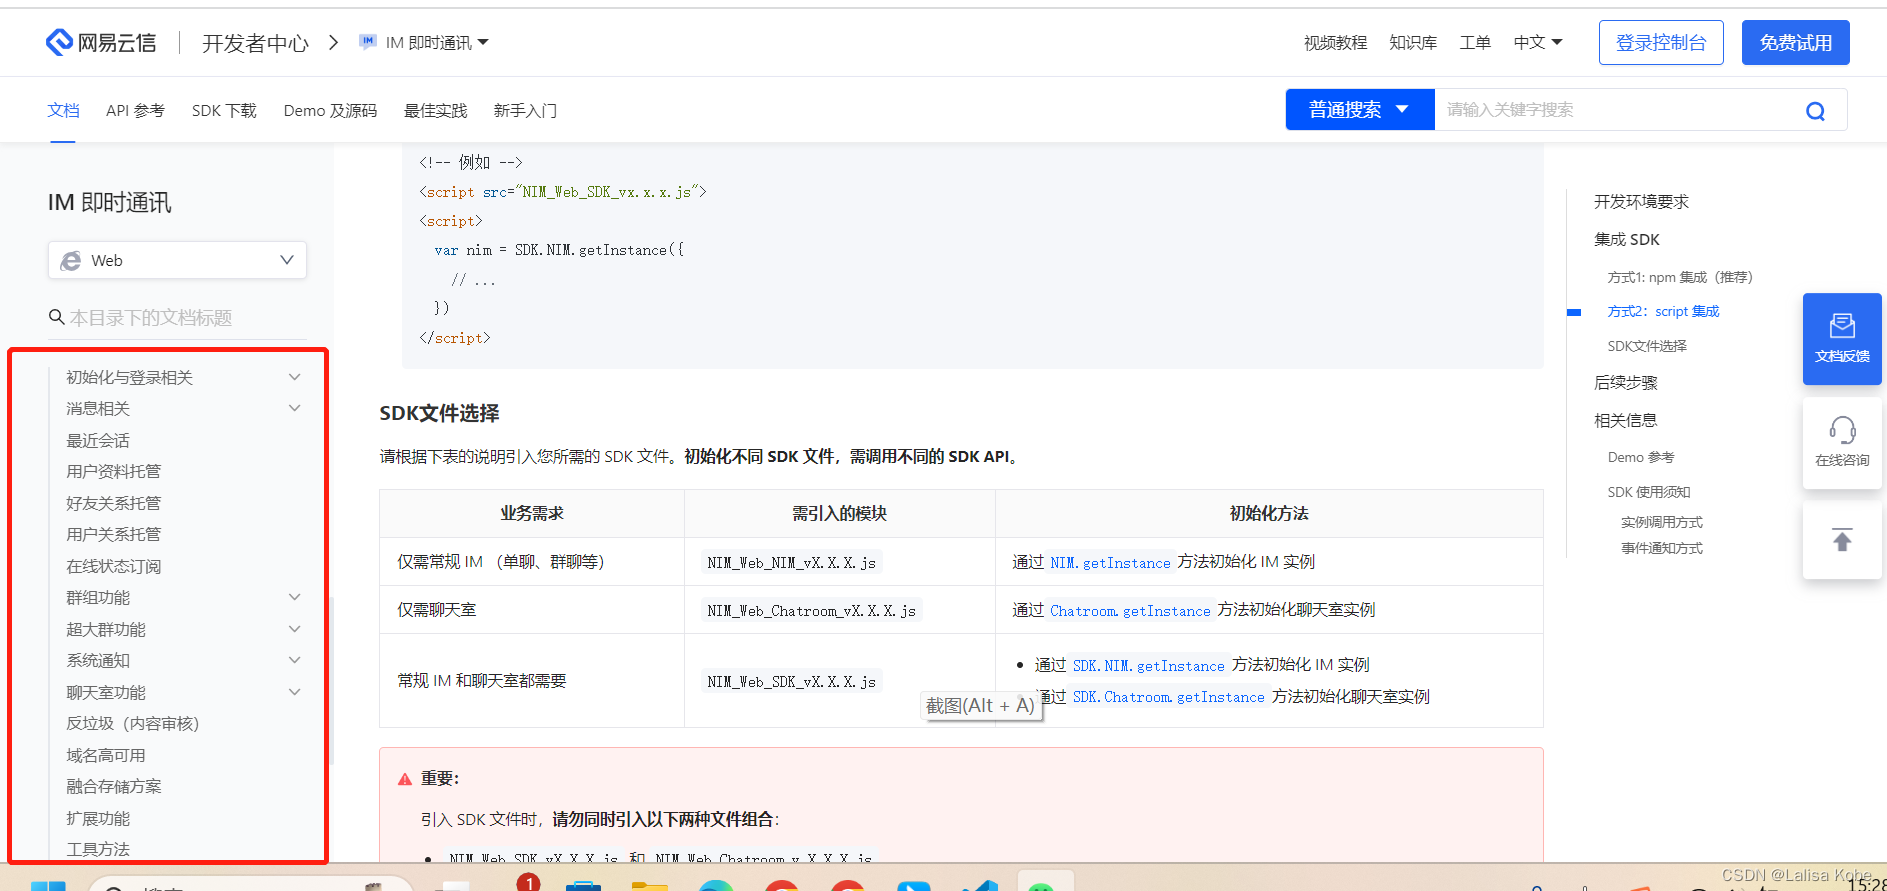Jump to 事件通知方式 in outline
Viewport: 1887px width, 891px height.
pos(1662,548)
